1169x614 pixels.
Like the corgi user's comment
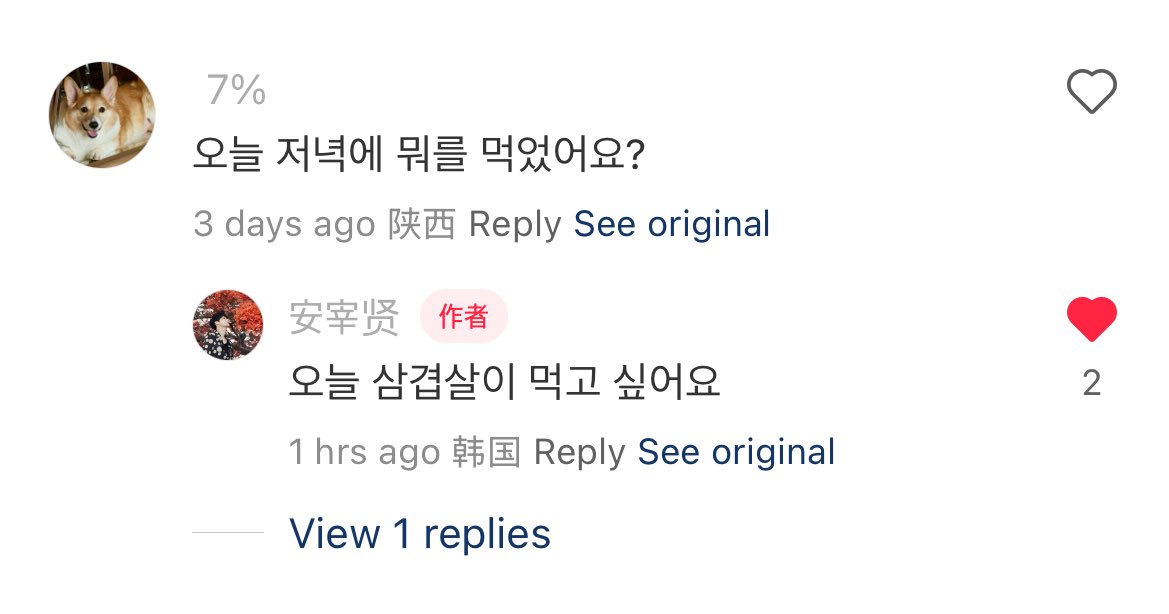[1091, 93]
